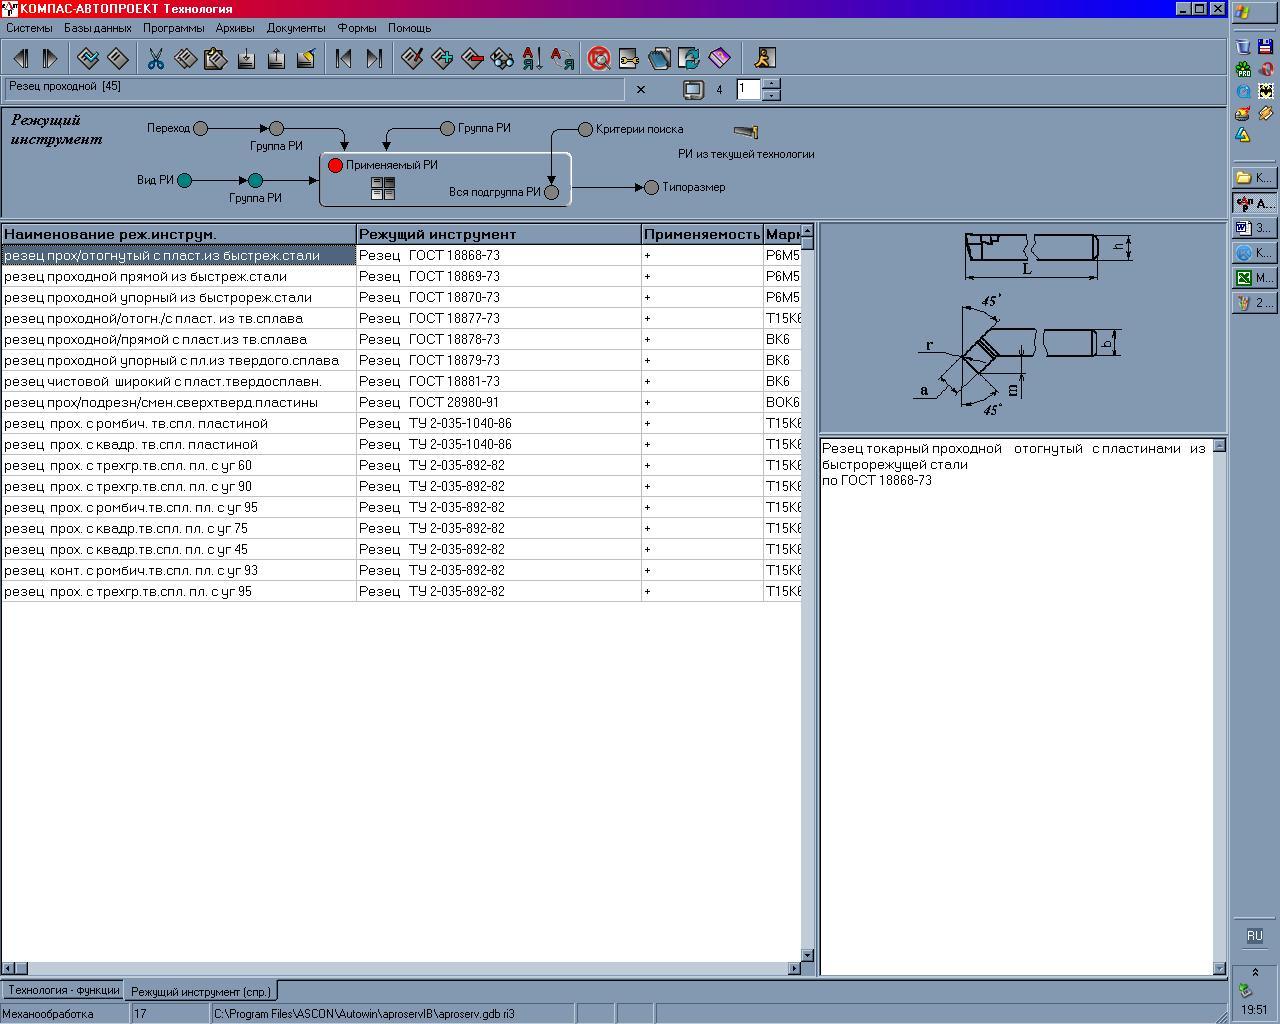Click the upload-from-tray arrow icon
This screenshot has width=1280, height=1024.
(x=276, y=58)
